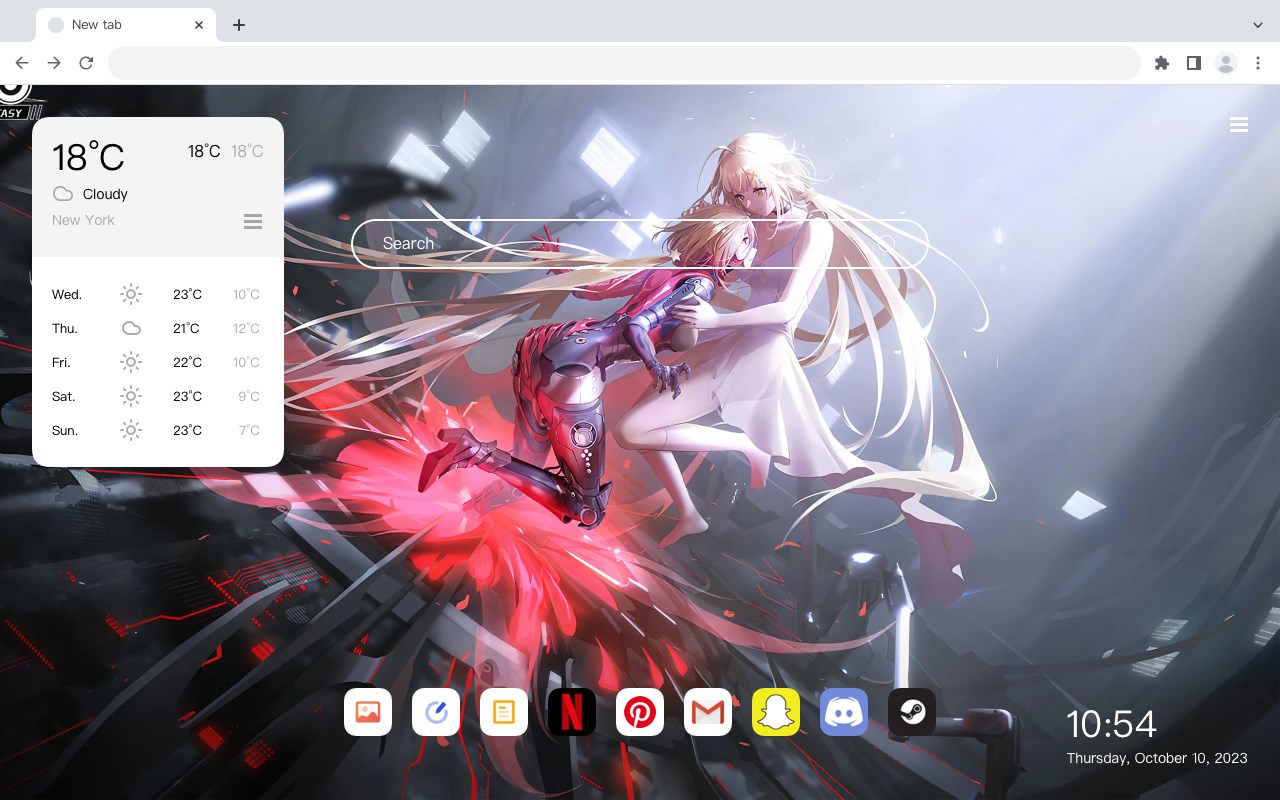Open the Gmail shortcut
This screenshot has width=1280, height=800.
pyautogui.click(x=708, y=712)
